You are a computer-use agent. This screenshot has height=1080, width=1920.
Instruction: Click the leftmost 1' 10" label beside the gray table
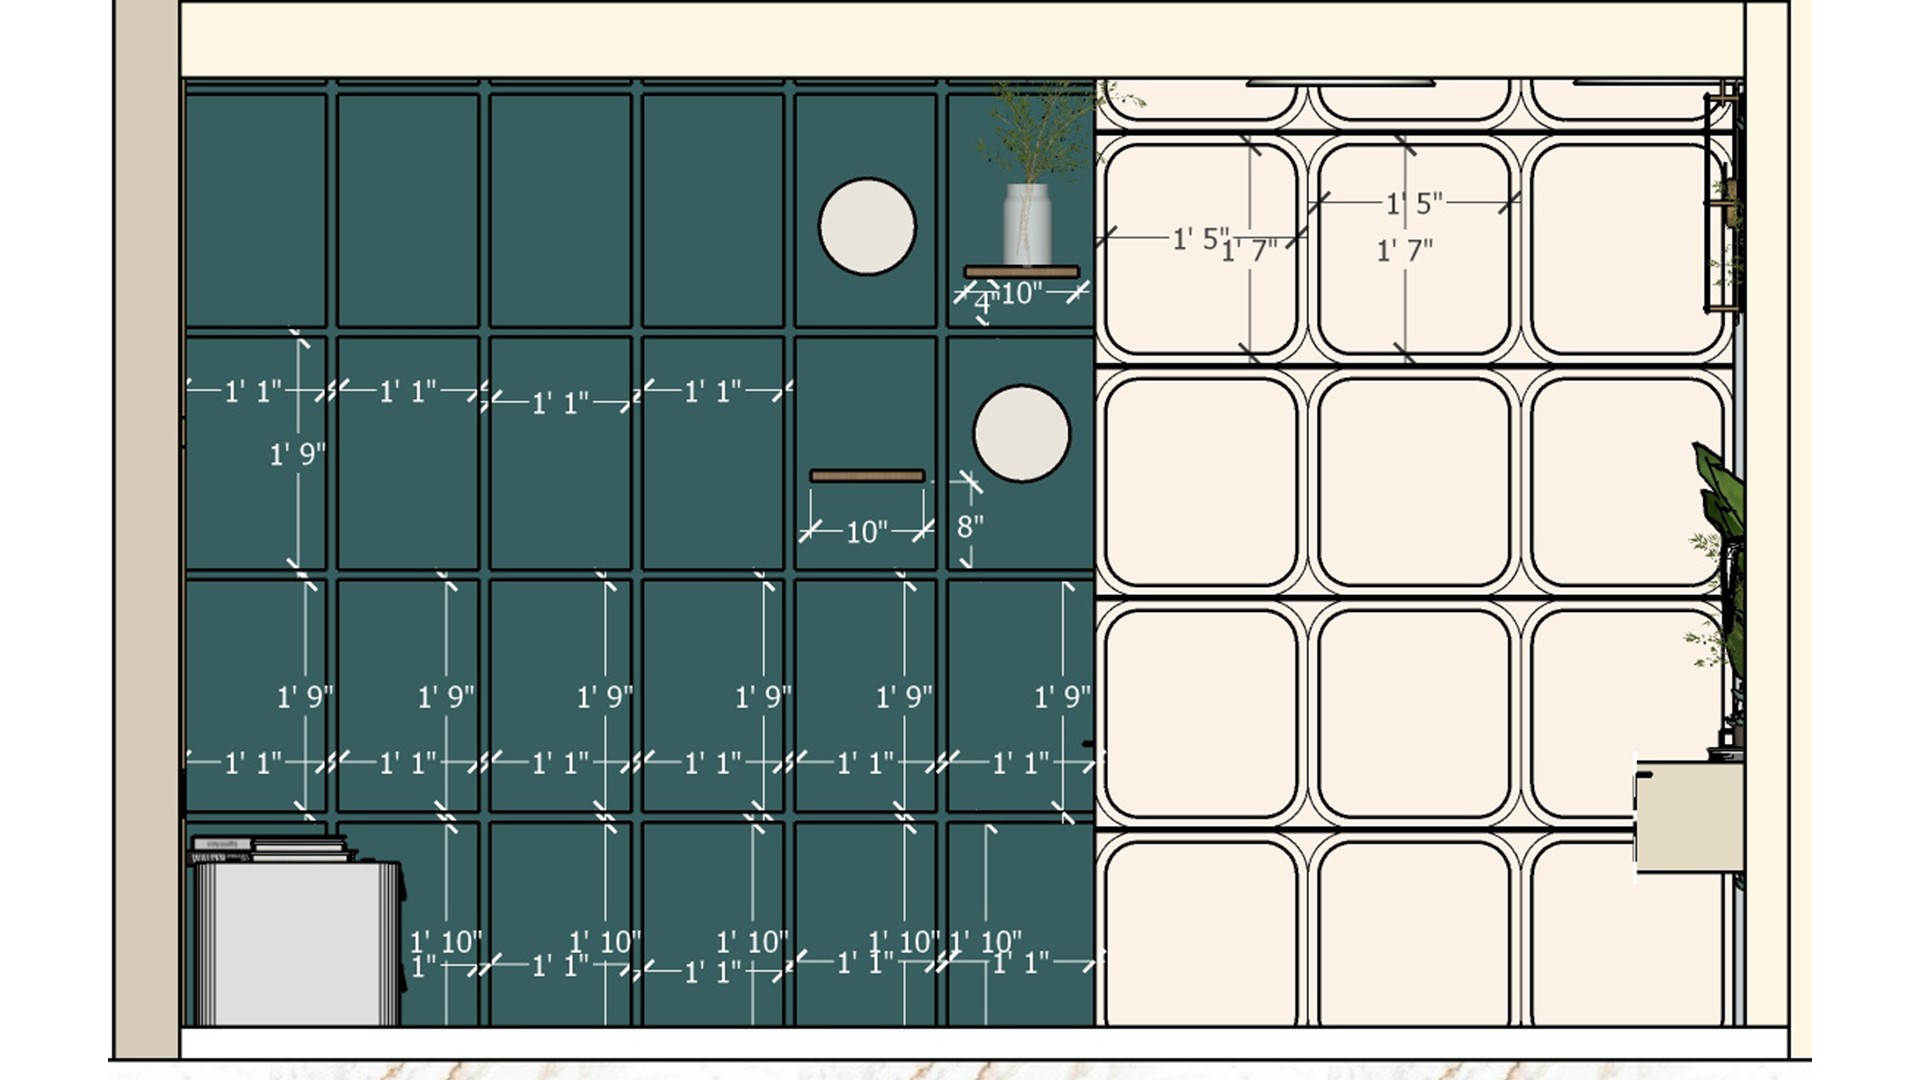pyautogui.click(x=446, y=942)
